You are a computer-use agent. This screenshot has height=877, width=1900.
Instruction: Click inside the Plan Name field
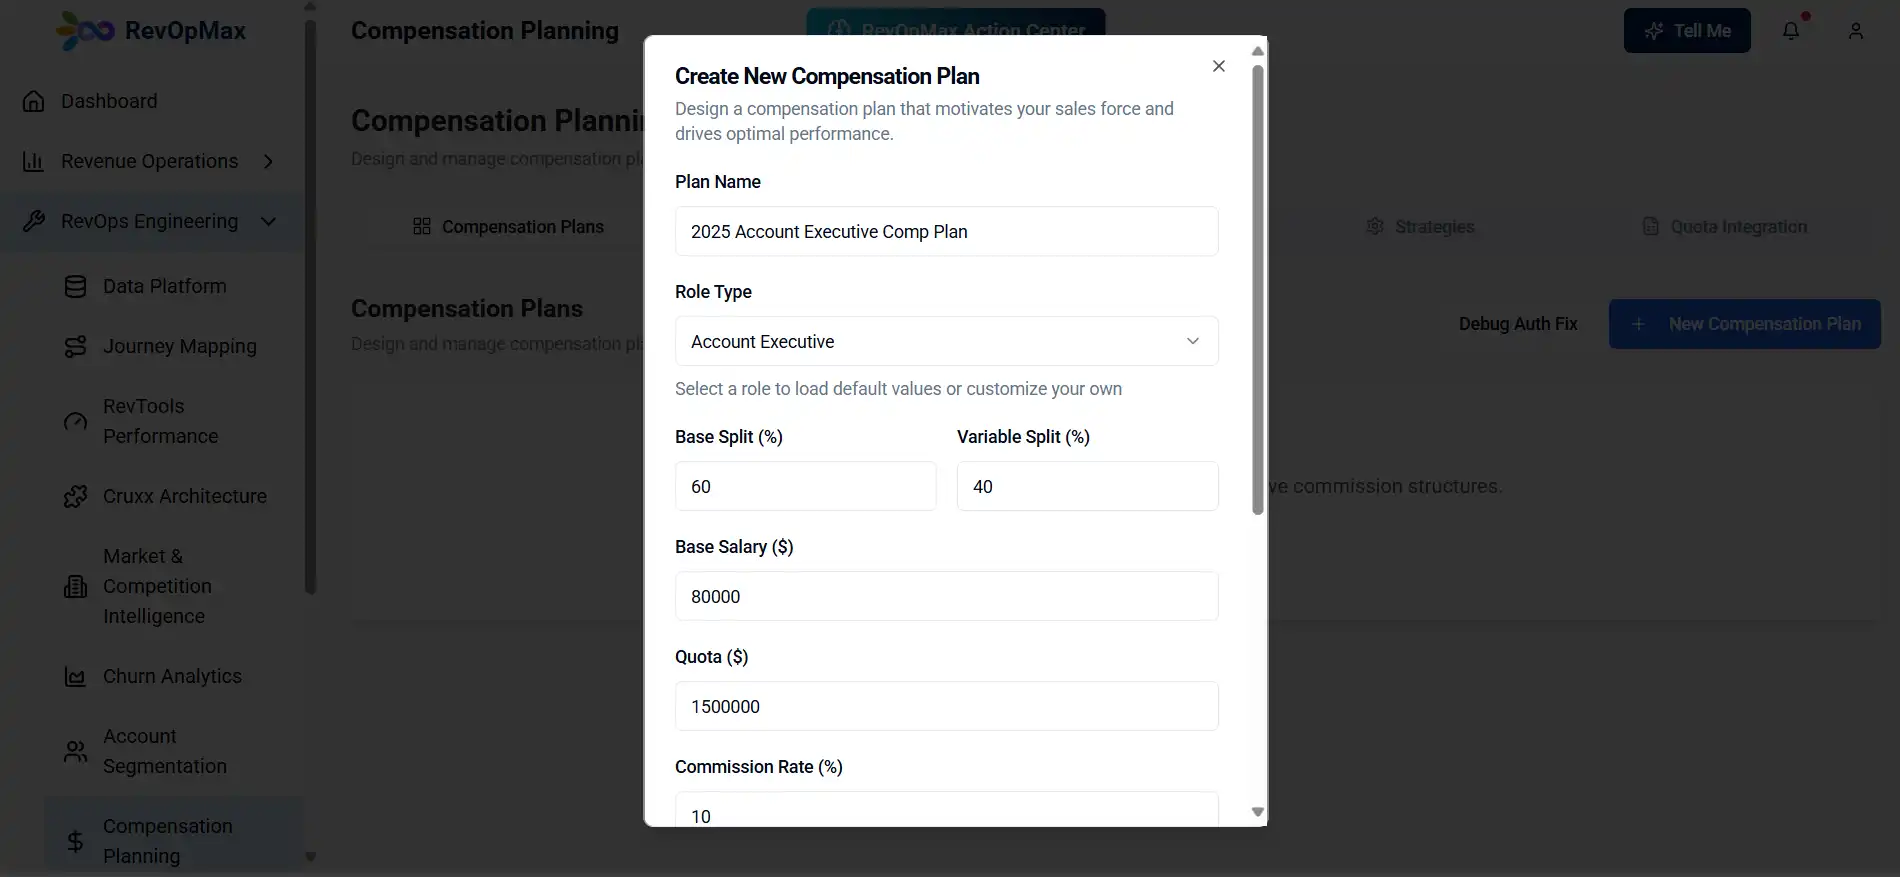[945, 231]
